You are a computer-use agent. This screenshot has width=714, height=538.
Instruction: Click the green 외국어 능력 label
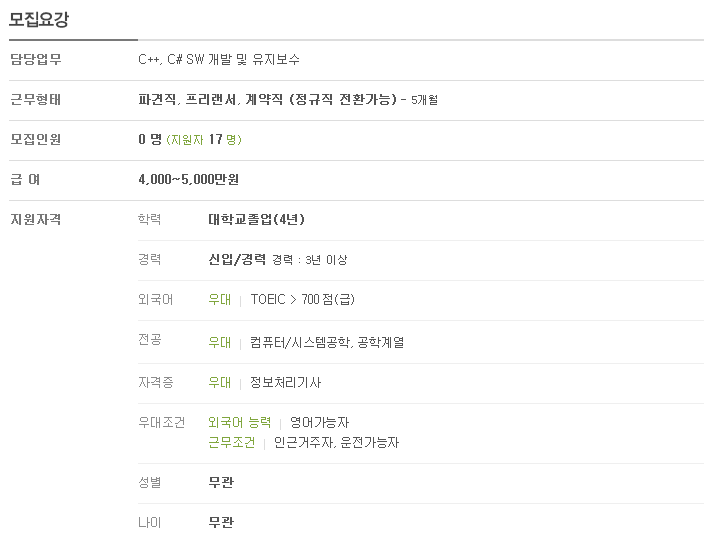pos(240,423)
